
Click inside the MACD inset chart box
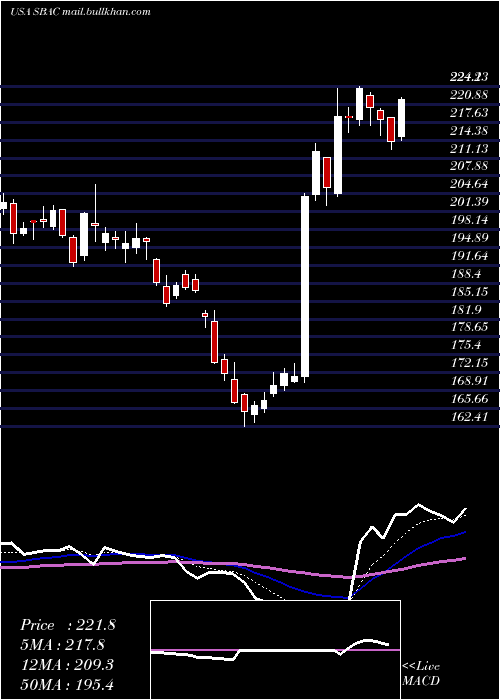coord(275,650)
